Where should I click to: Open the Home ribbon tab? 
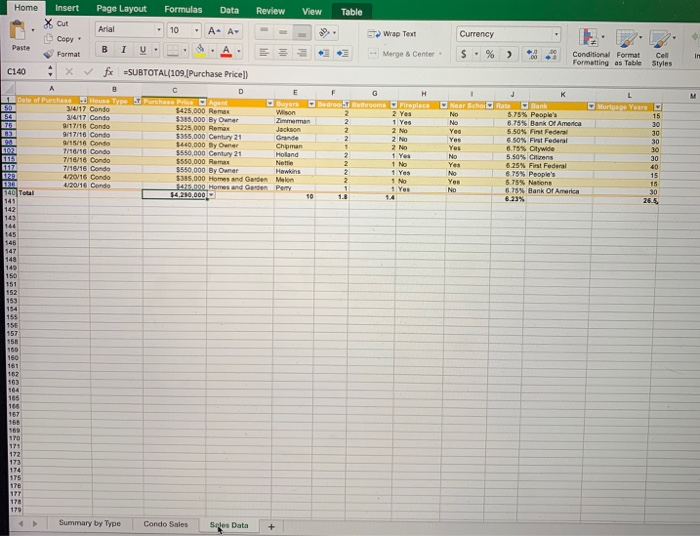coord(26,8)
